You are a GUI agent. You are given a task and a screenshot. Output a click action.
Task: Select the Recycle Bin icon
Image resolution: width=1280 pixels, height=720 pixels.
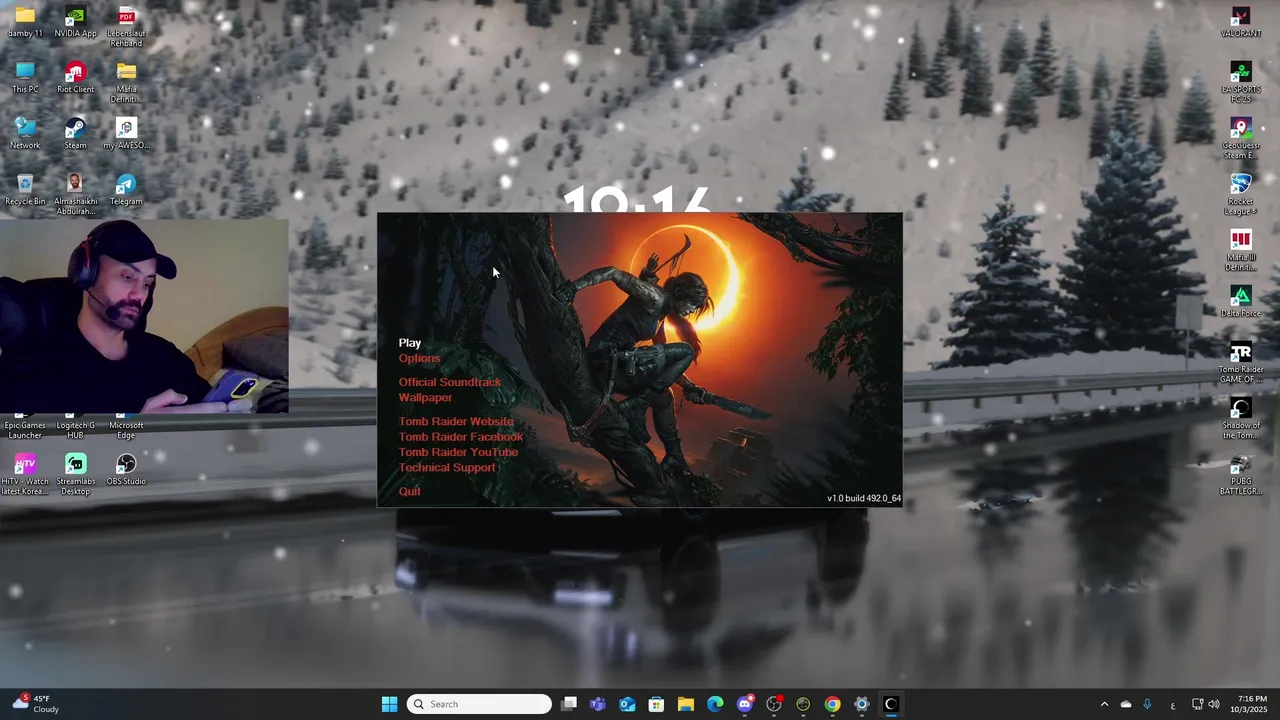click(x=25, y=190)
